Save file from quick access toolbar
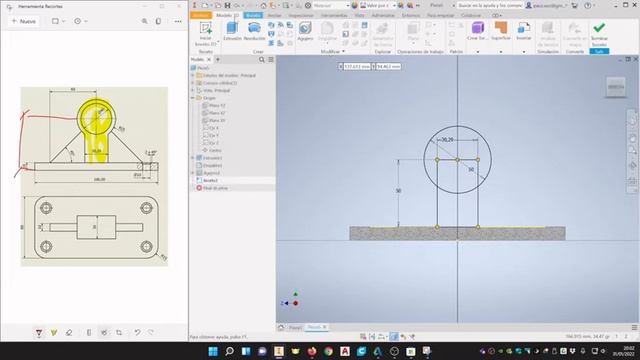 point(227,6)
